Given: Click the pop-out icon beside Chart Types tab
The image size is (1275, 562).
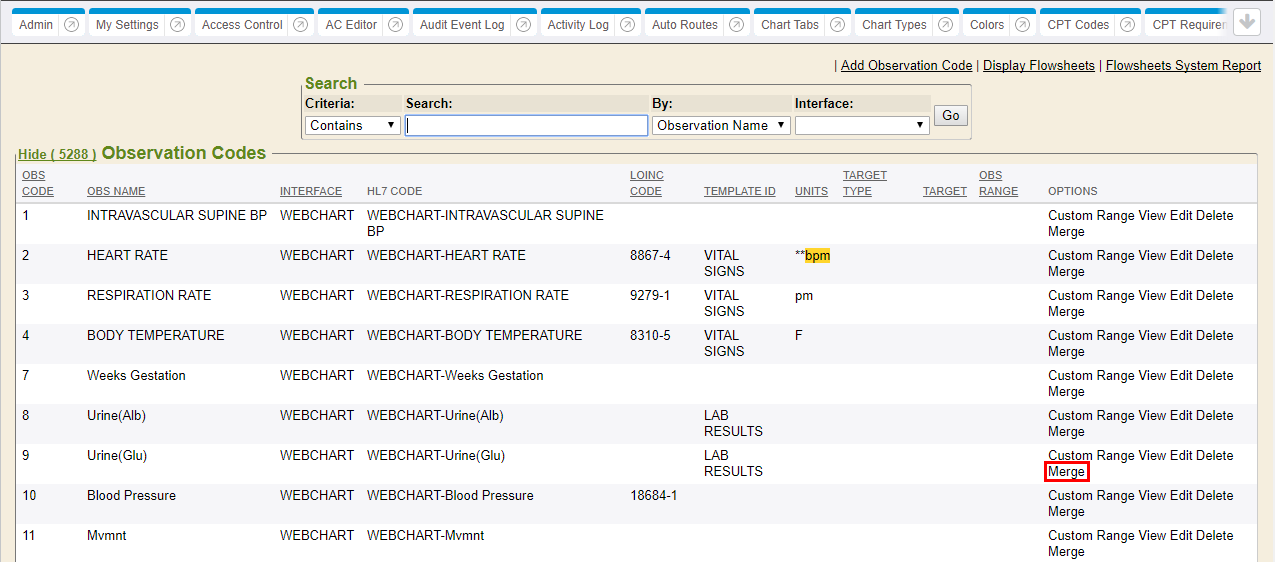Looking at the screenshot, I should (945, 25).
